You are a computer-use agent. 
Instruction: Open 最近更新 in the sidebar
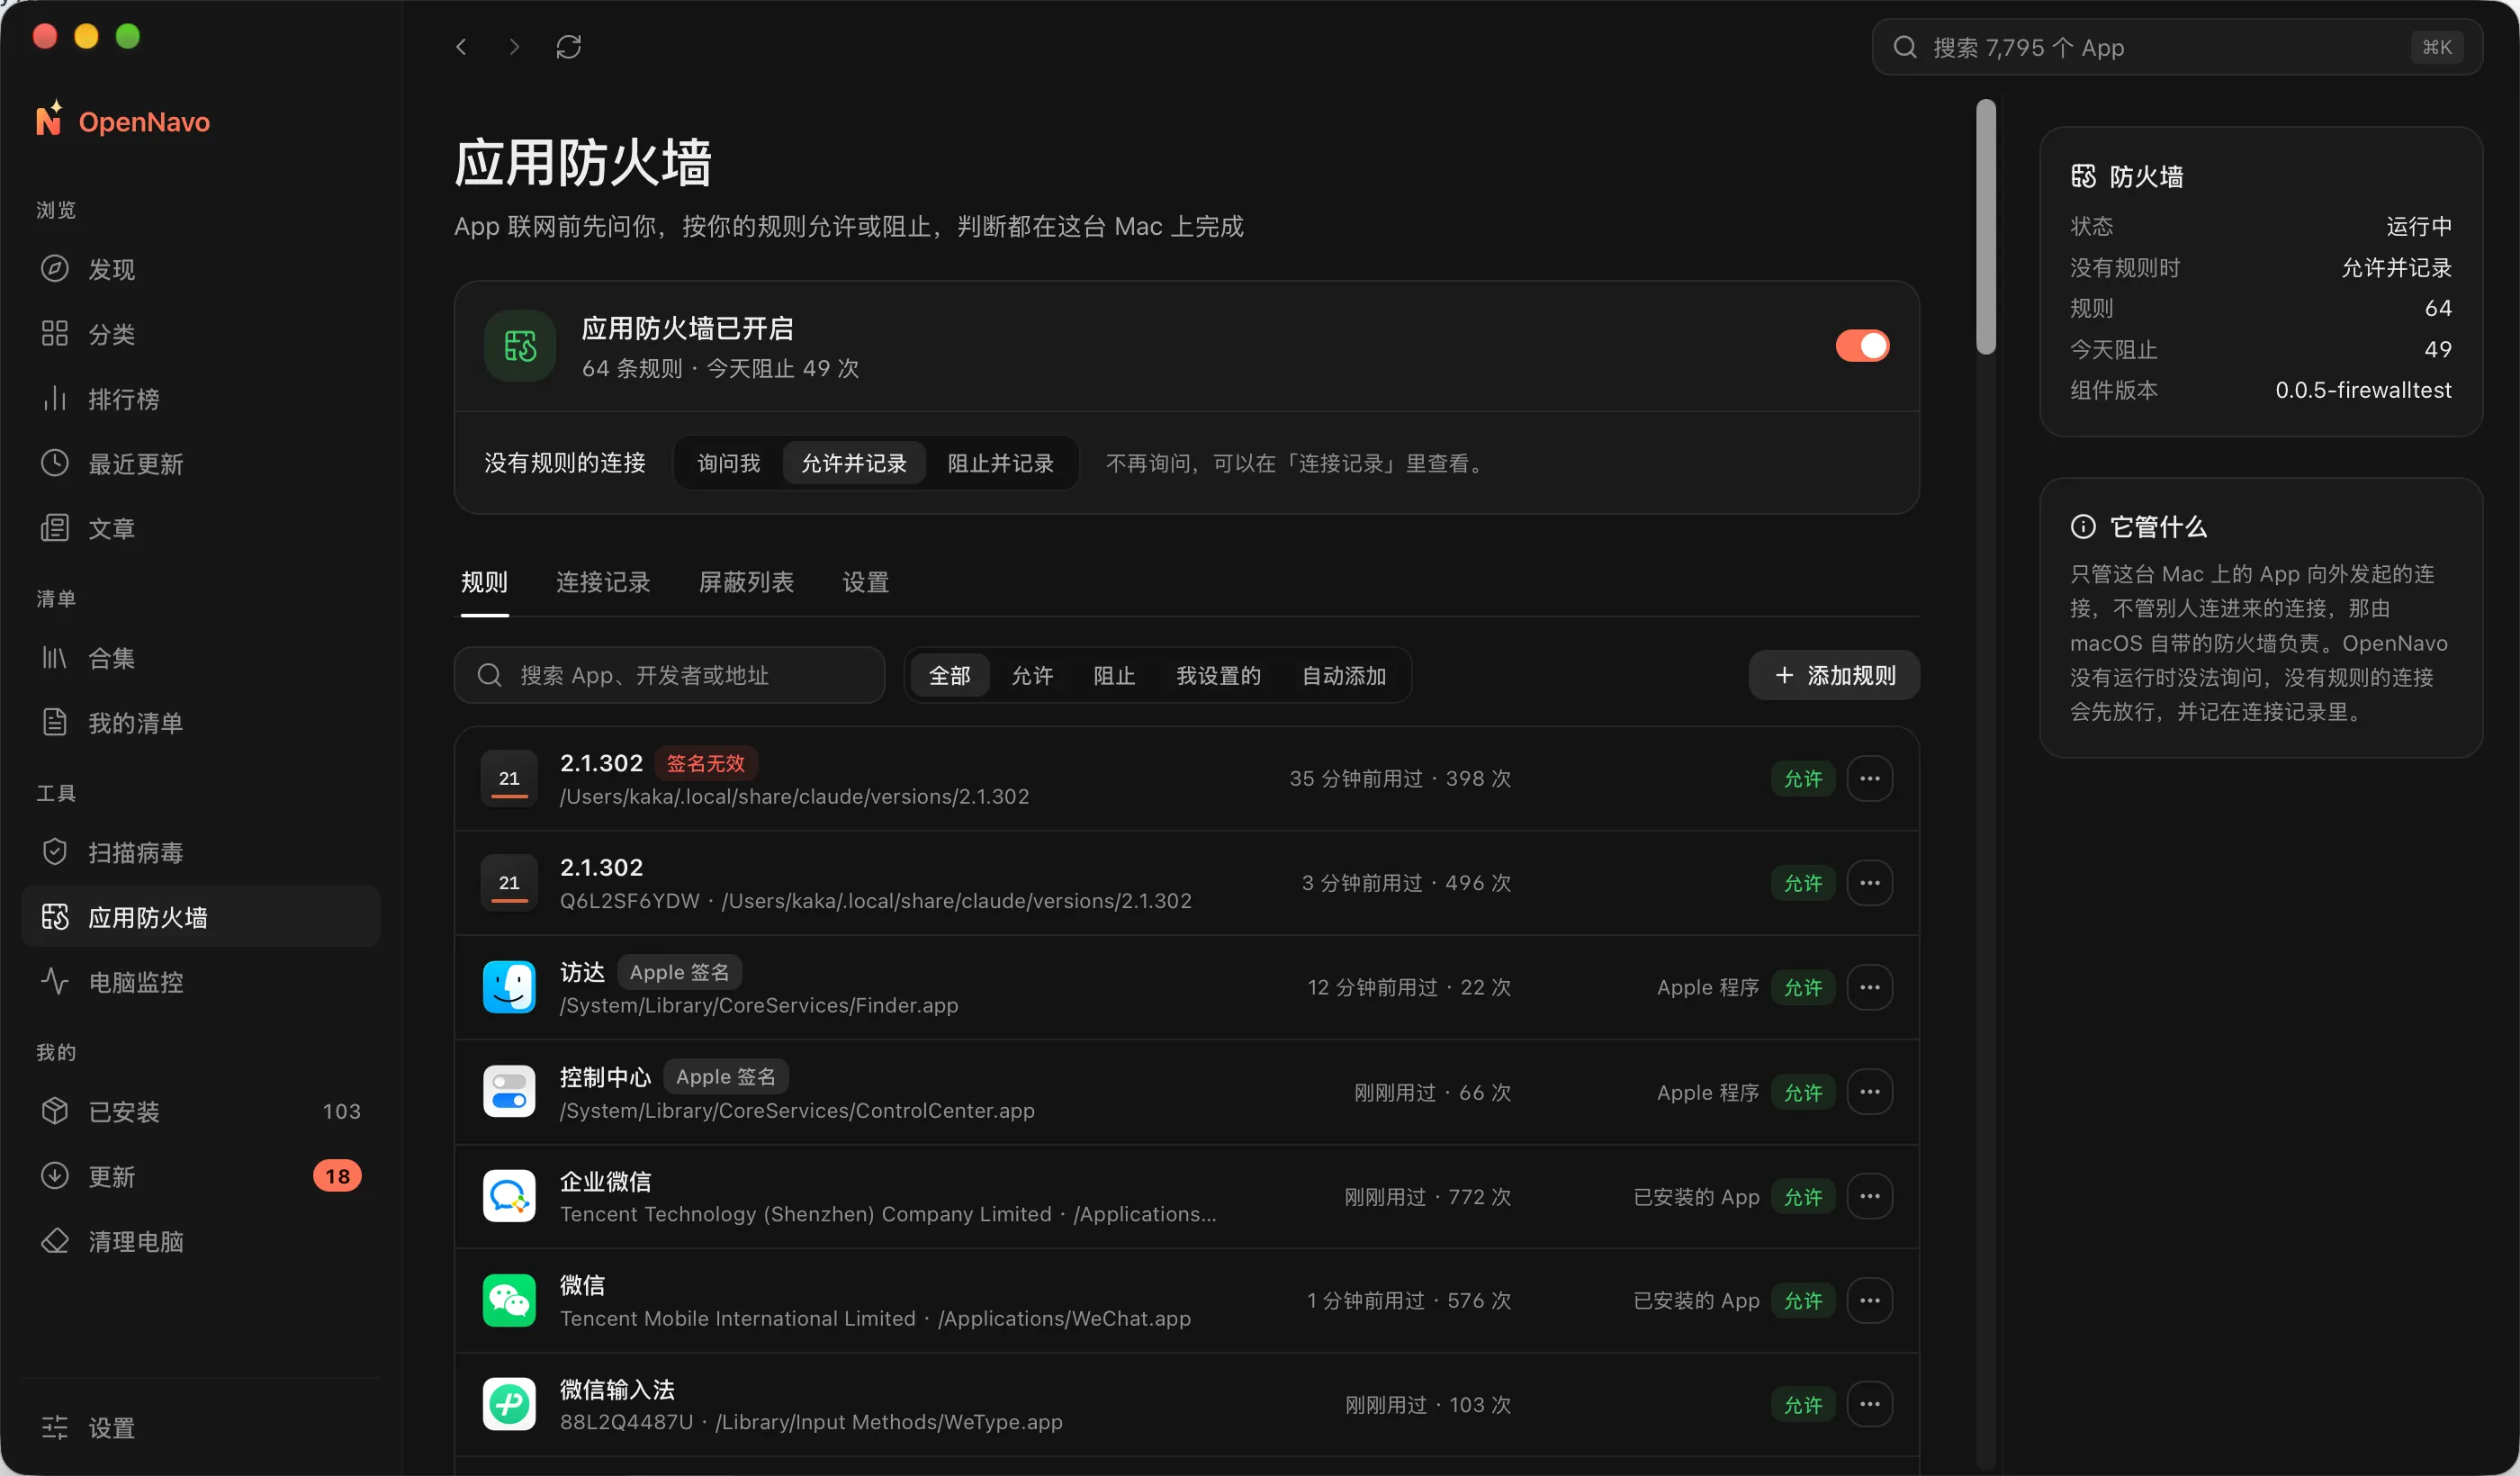tap(200, 464)
